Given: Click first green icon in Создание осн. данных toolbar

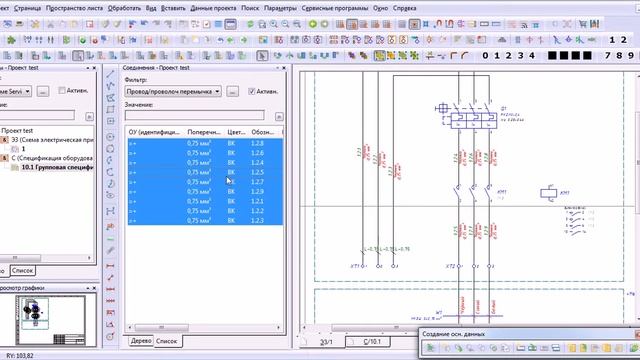Looking at the screenshot, I should pos(430,348).
